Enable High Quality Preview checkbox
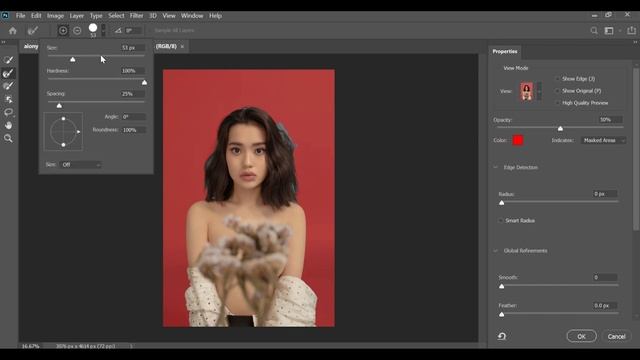Viewport: 640px width, 360px height. 558,103
